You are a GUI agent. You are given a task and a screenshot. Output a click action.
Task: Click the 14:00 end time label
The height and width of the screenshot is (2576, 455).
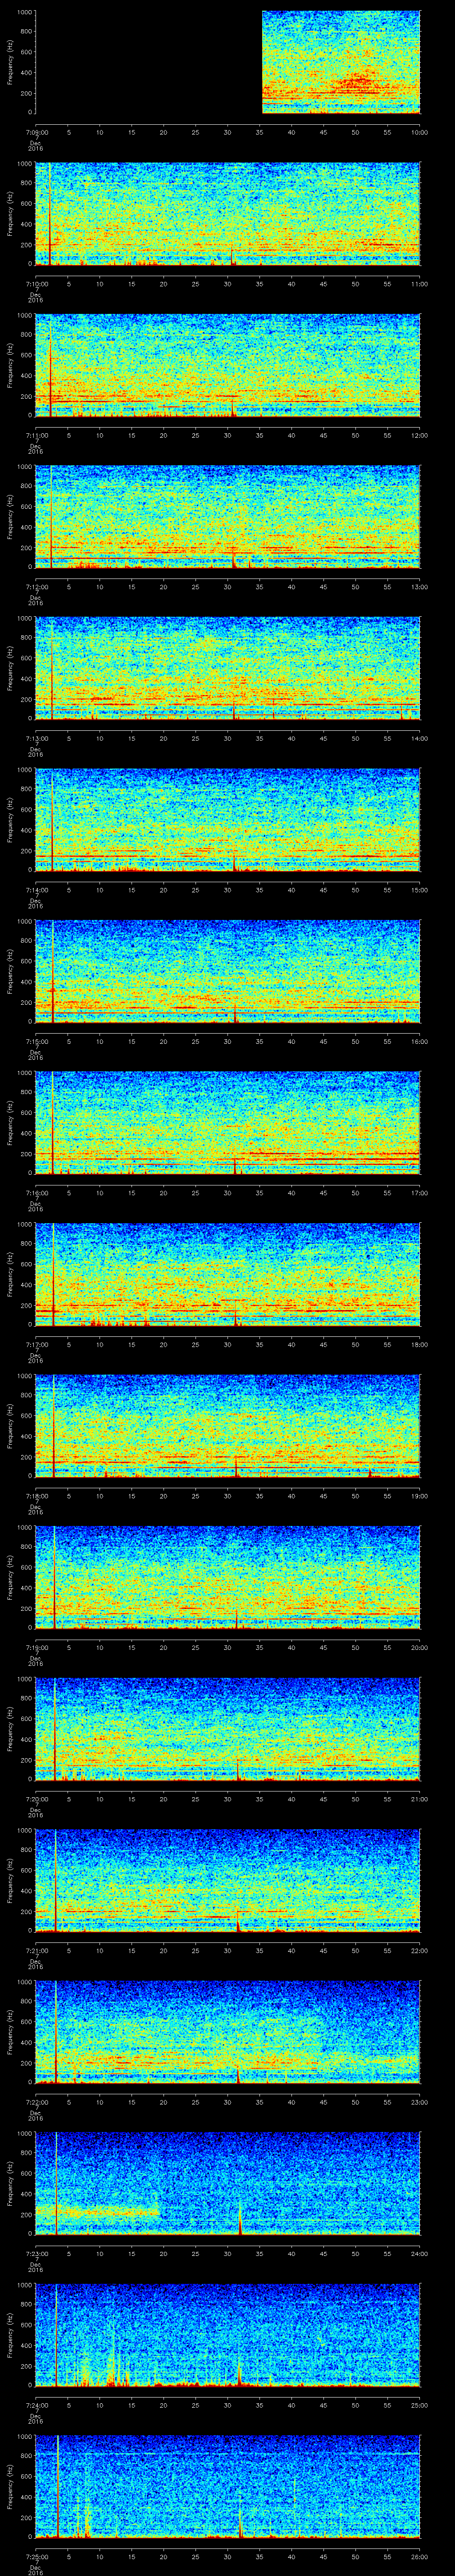[420, 738]
